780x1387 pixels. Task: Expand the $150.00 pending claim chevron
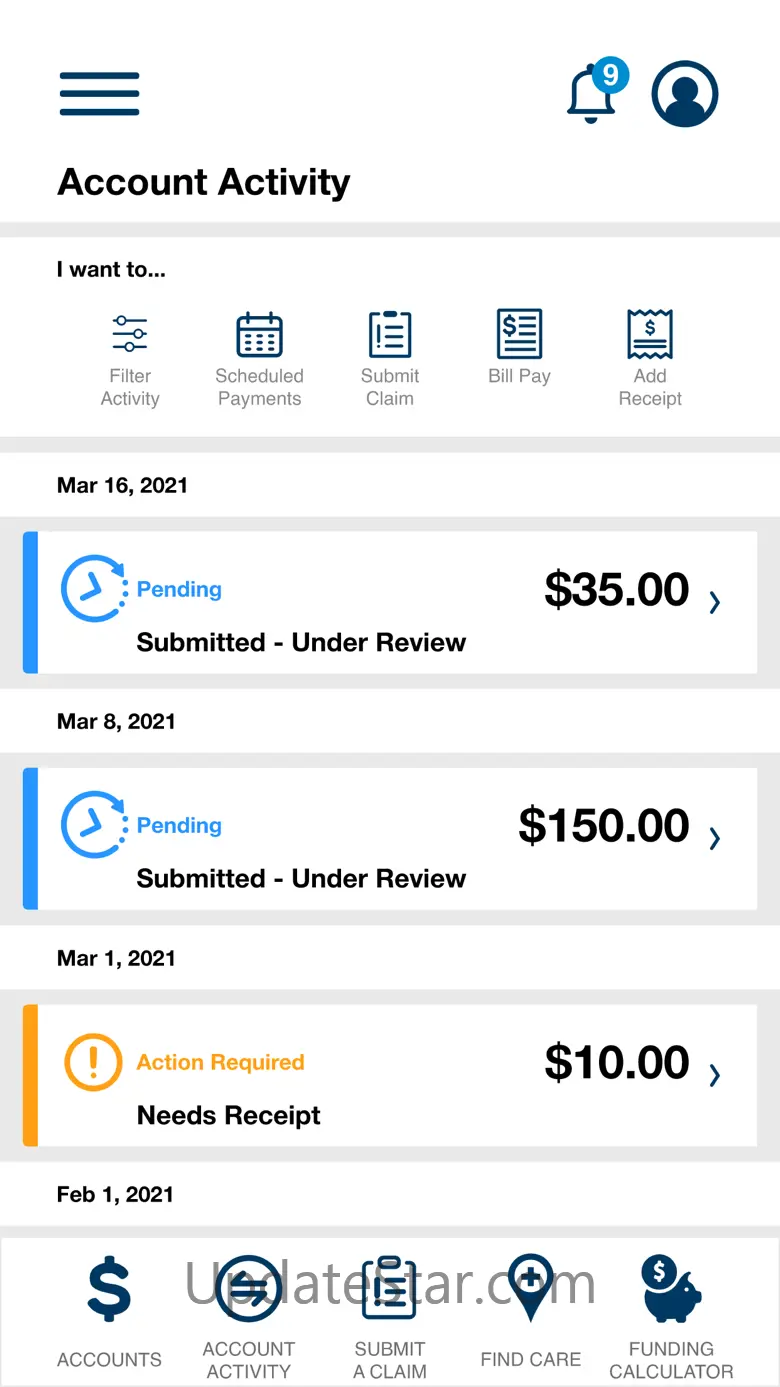tap(714, 838)
